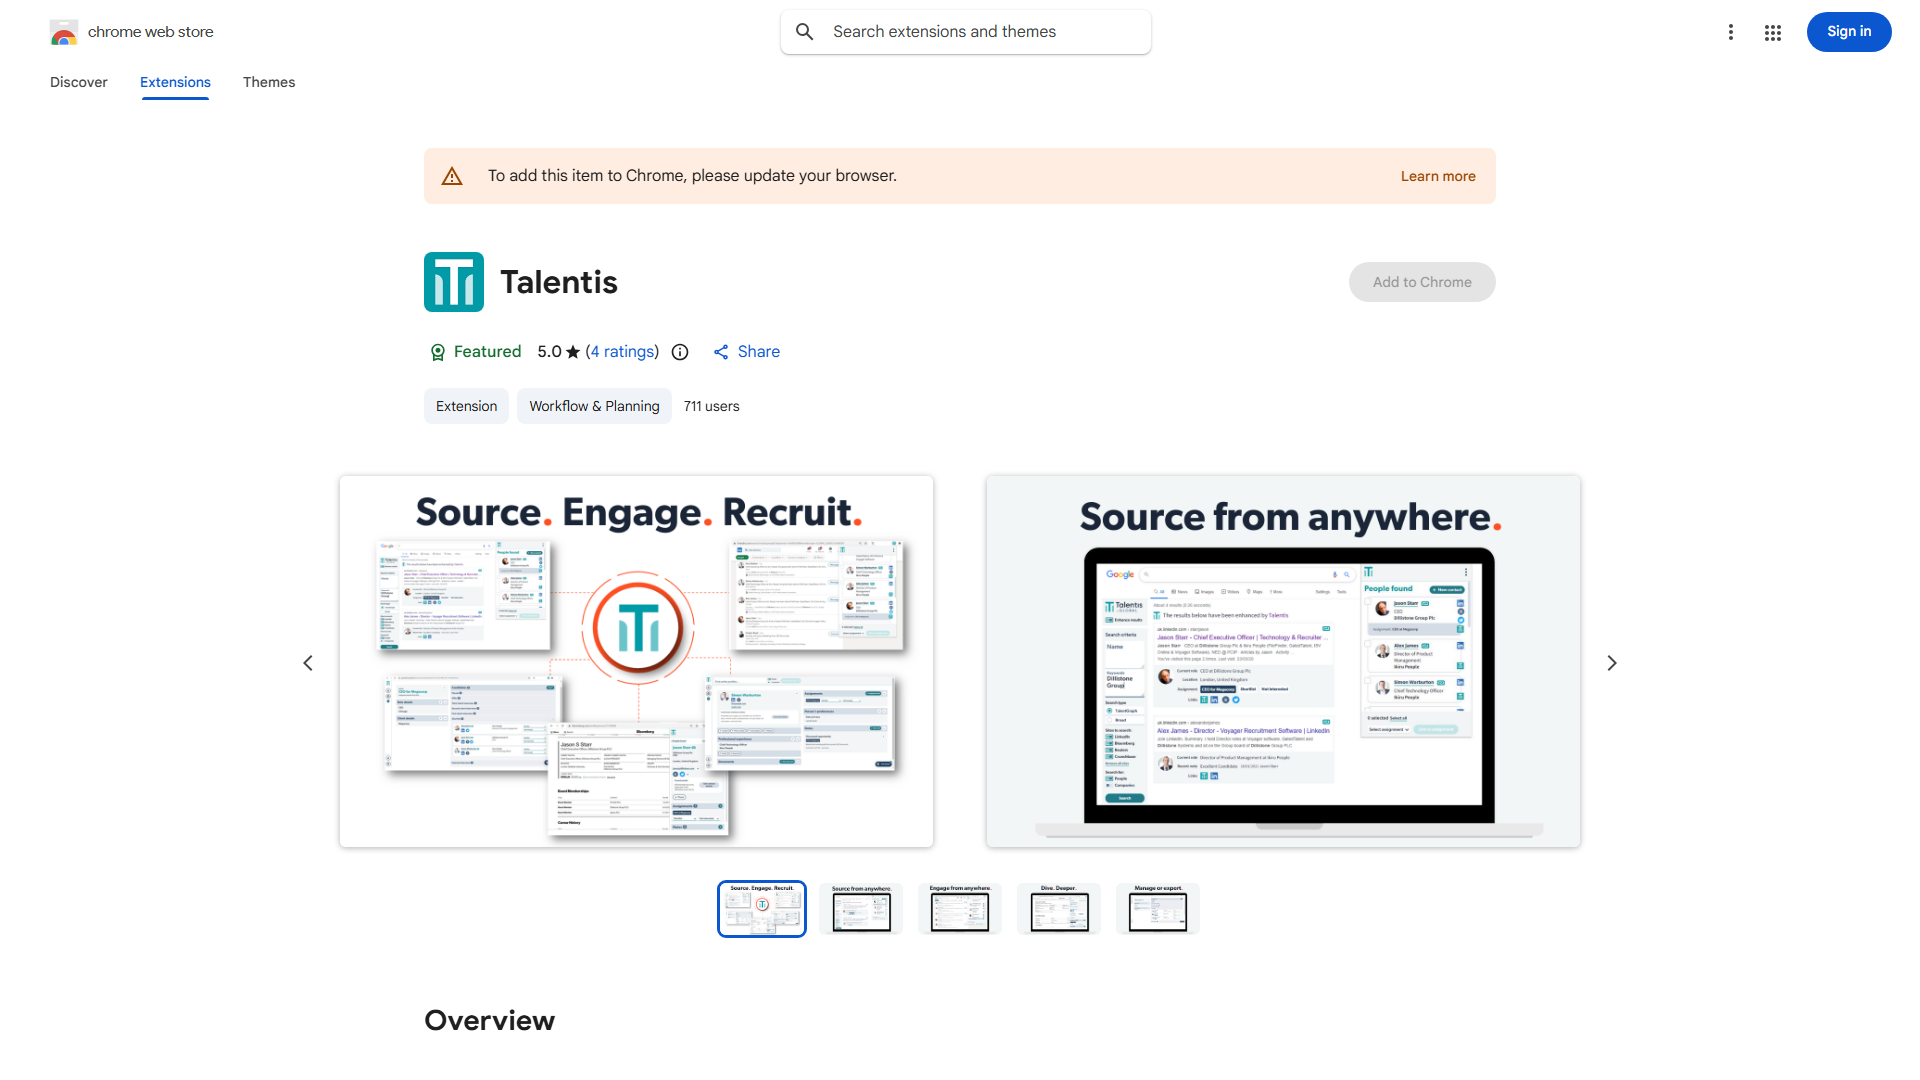Switch to the Themes tab
The height and width of the screenshot is (1080, 1920).
coord(268,82)
